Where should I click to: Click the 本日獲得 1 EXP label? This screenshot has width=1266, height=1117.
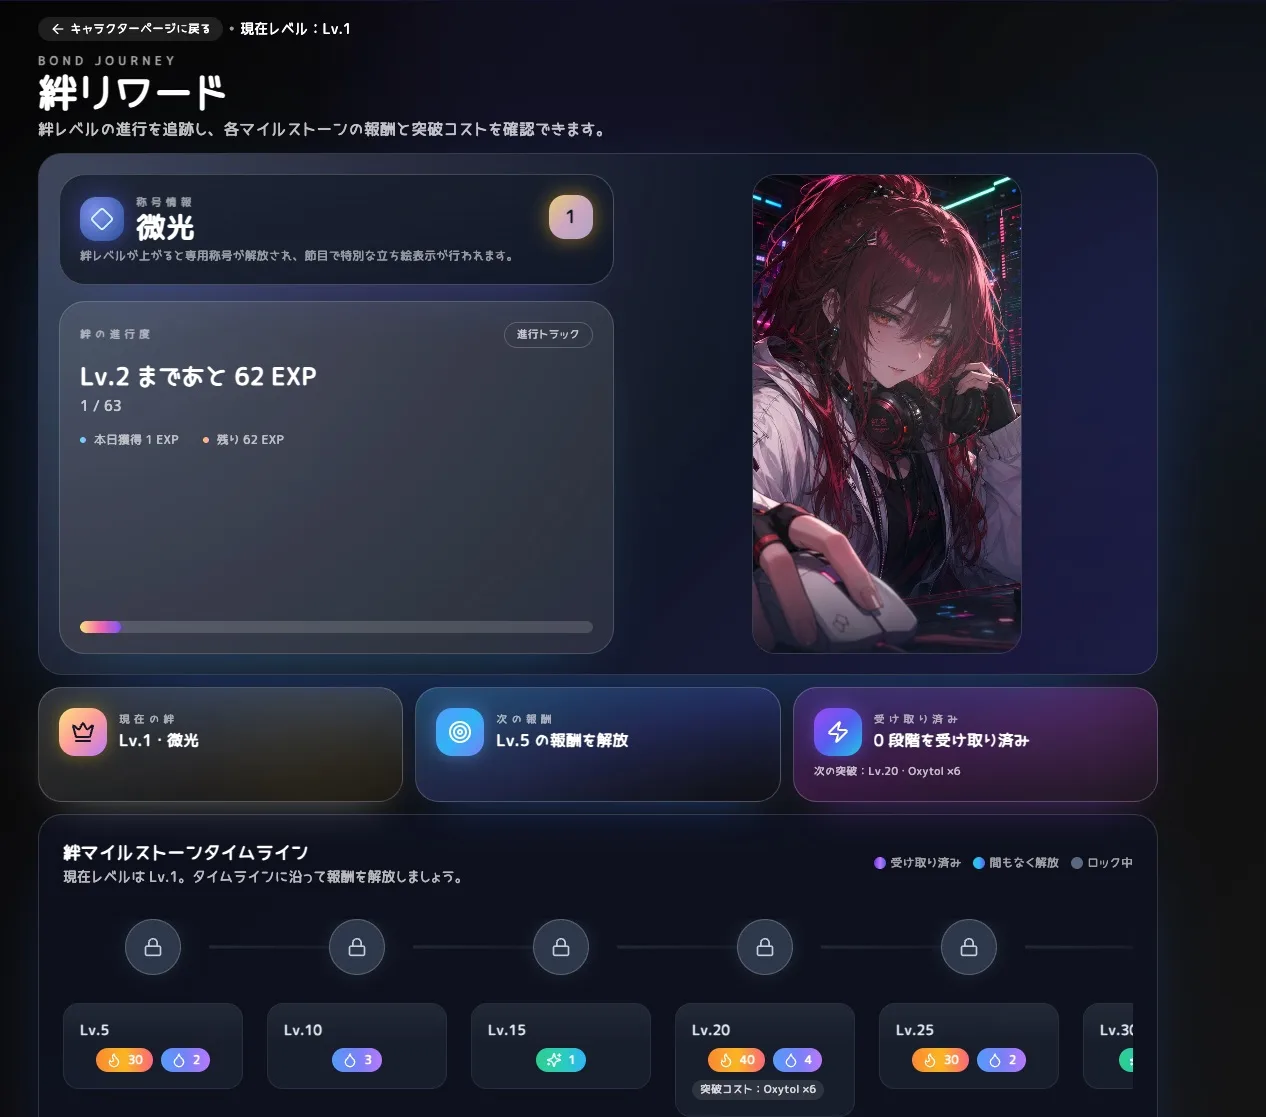click(136, 440)
